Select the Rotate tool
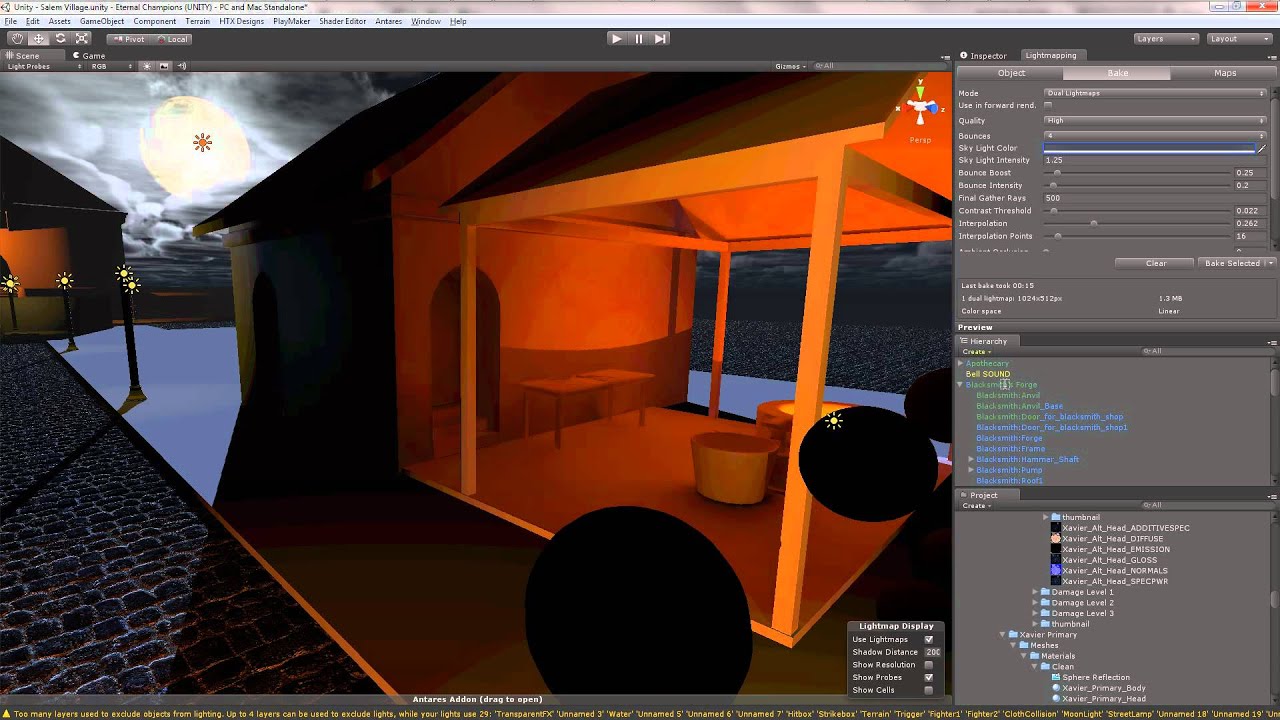The width and height of the screenshot is (1280, 720). pos(60,38)
